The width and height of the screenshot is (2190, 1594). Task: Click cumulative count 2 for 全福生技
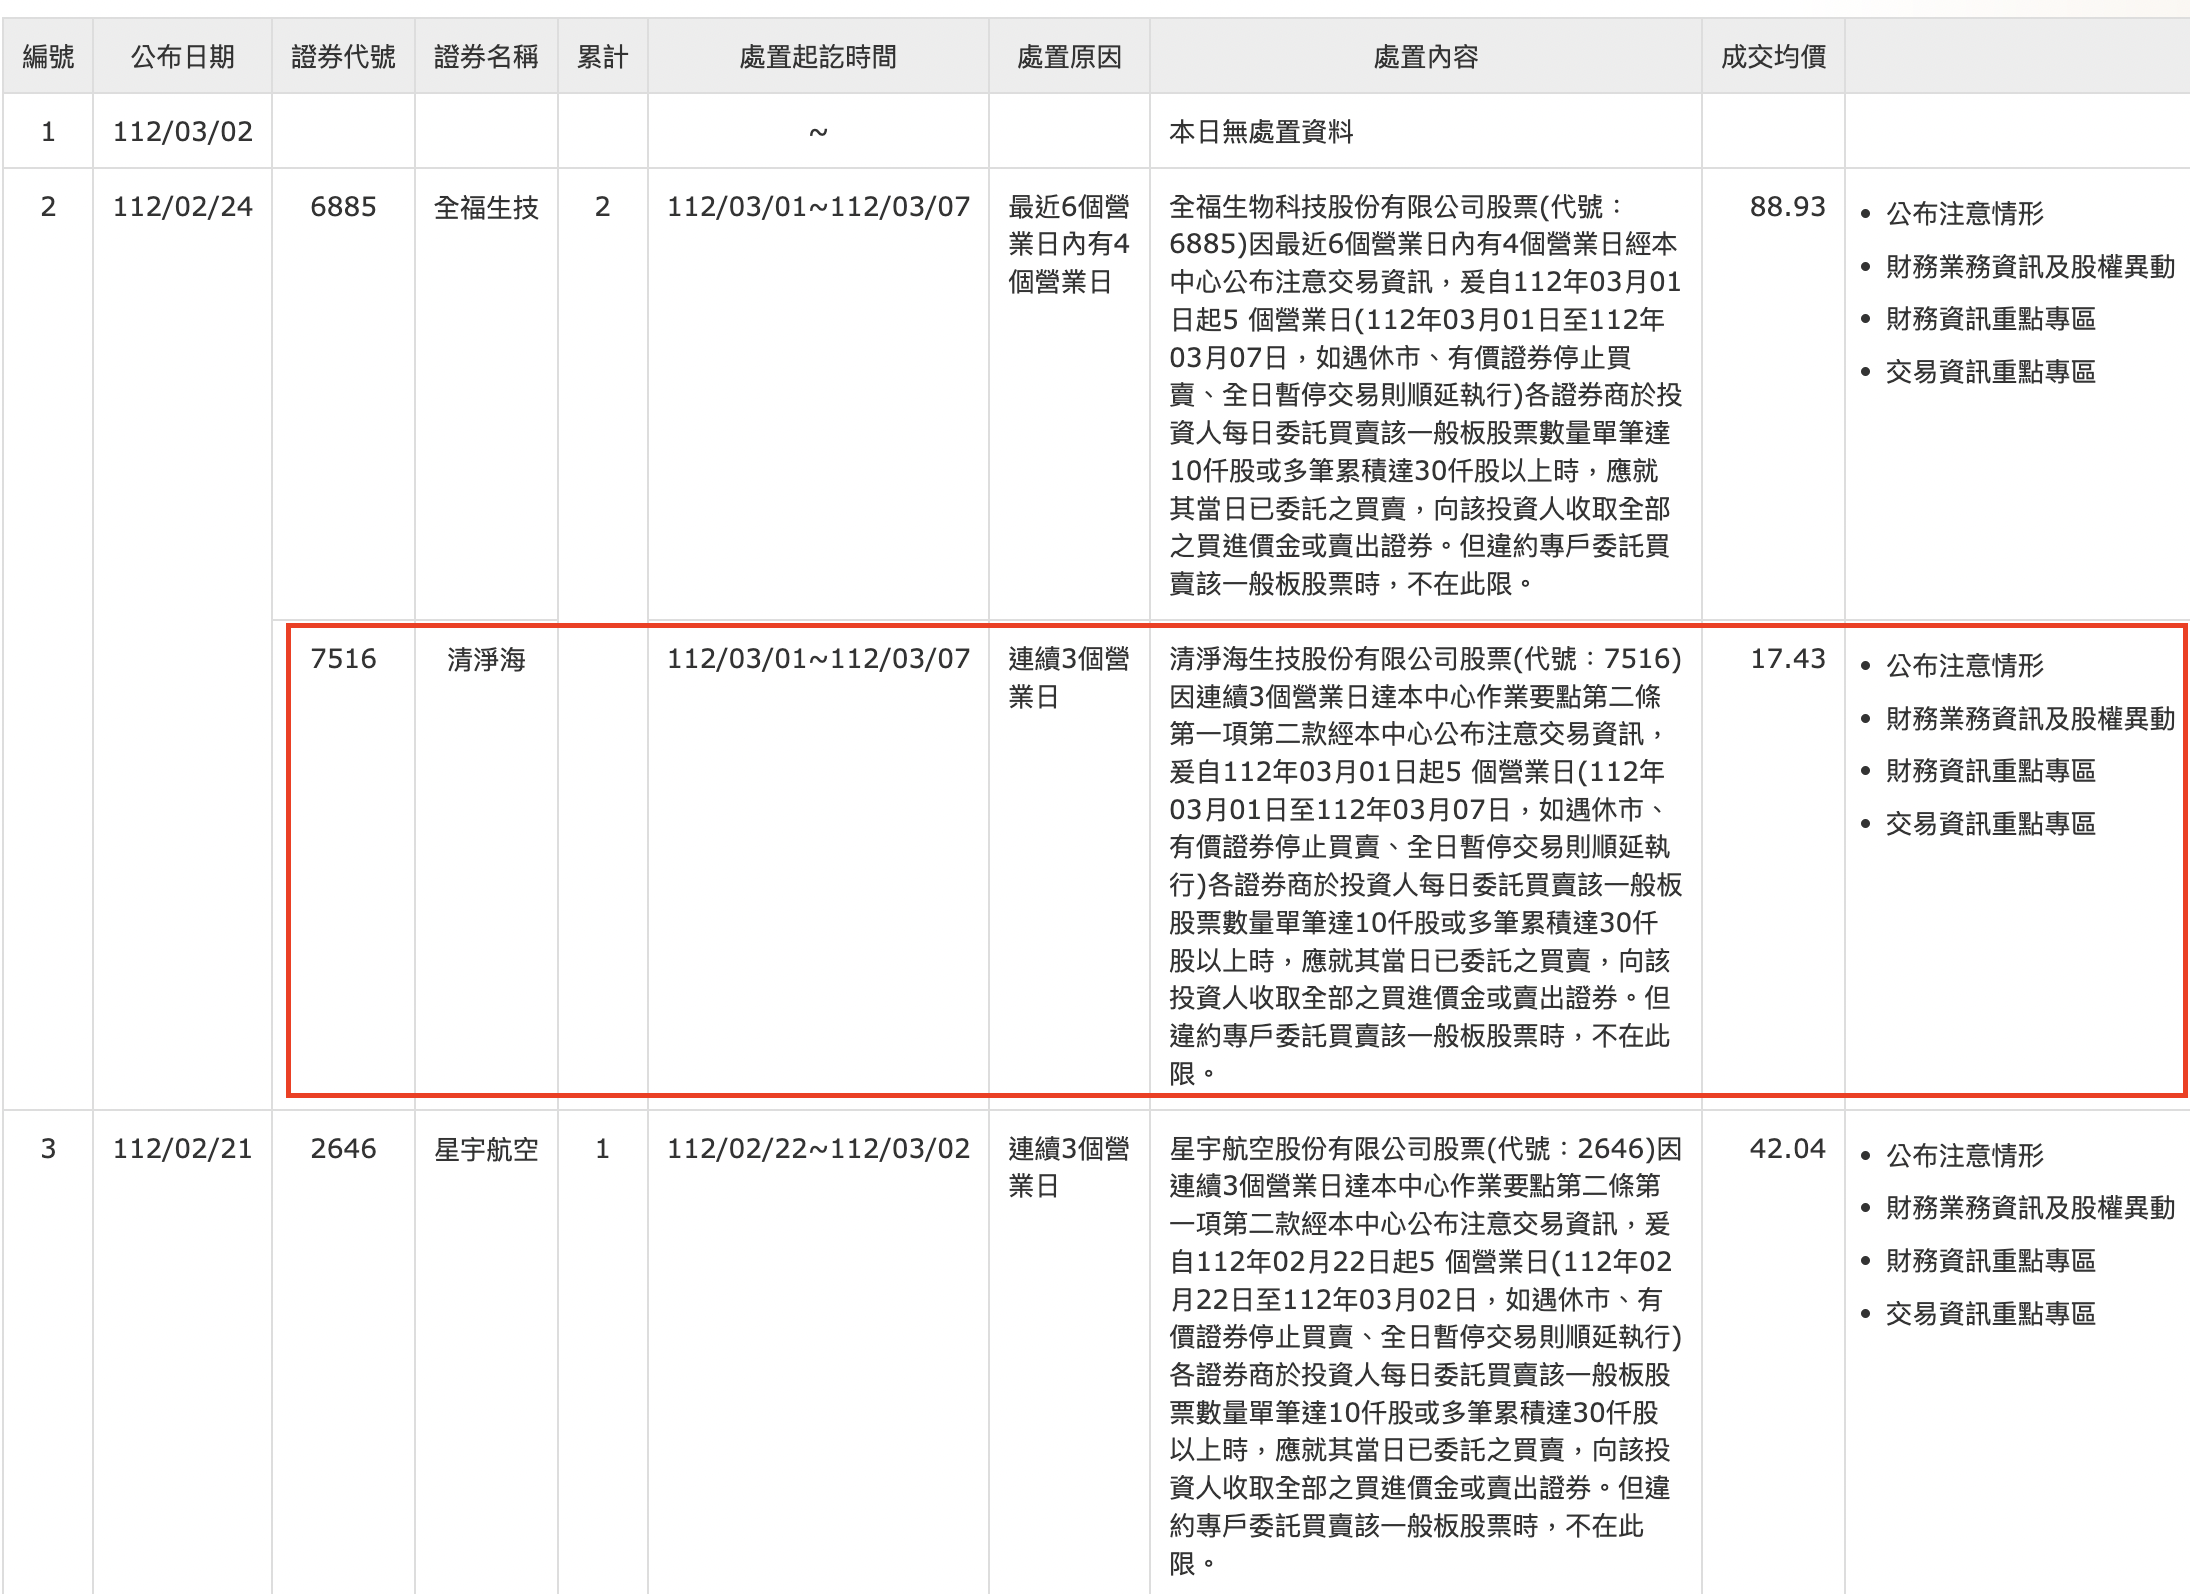click(602, 207)
